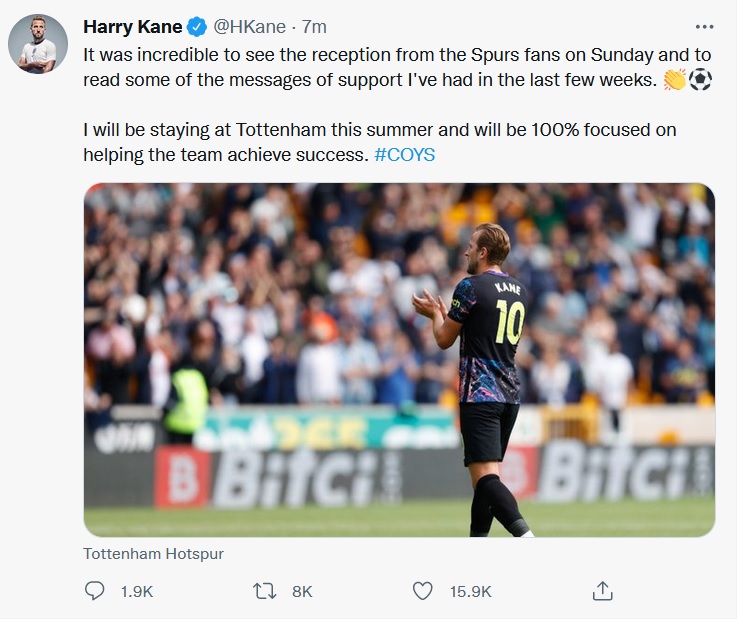Viewport: 738px width, 619px height.
Task: Open Harry Kane's profile picture
Action: [x=38, y=44]
